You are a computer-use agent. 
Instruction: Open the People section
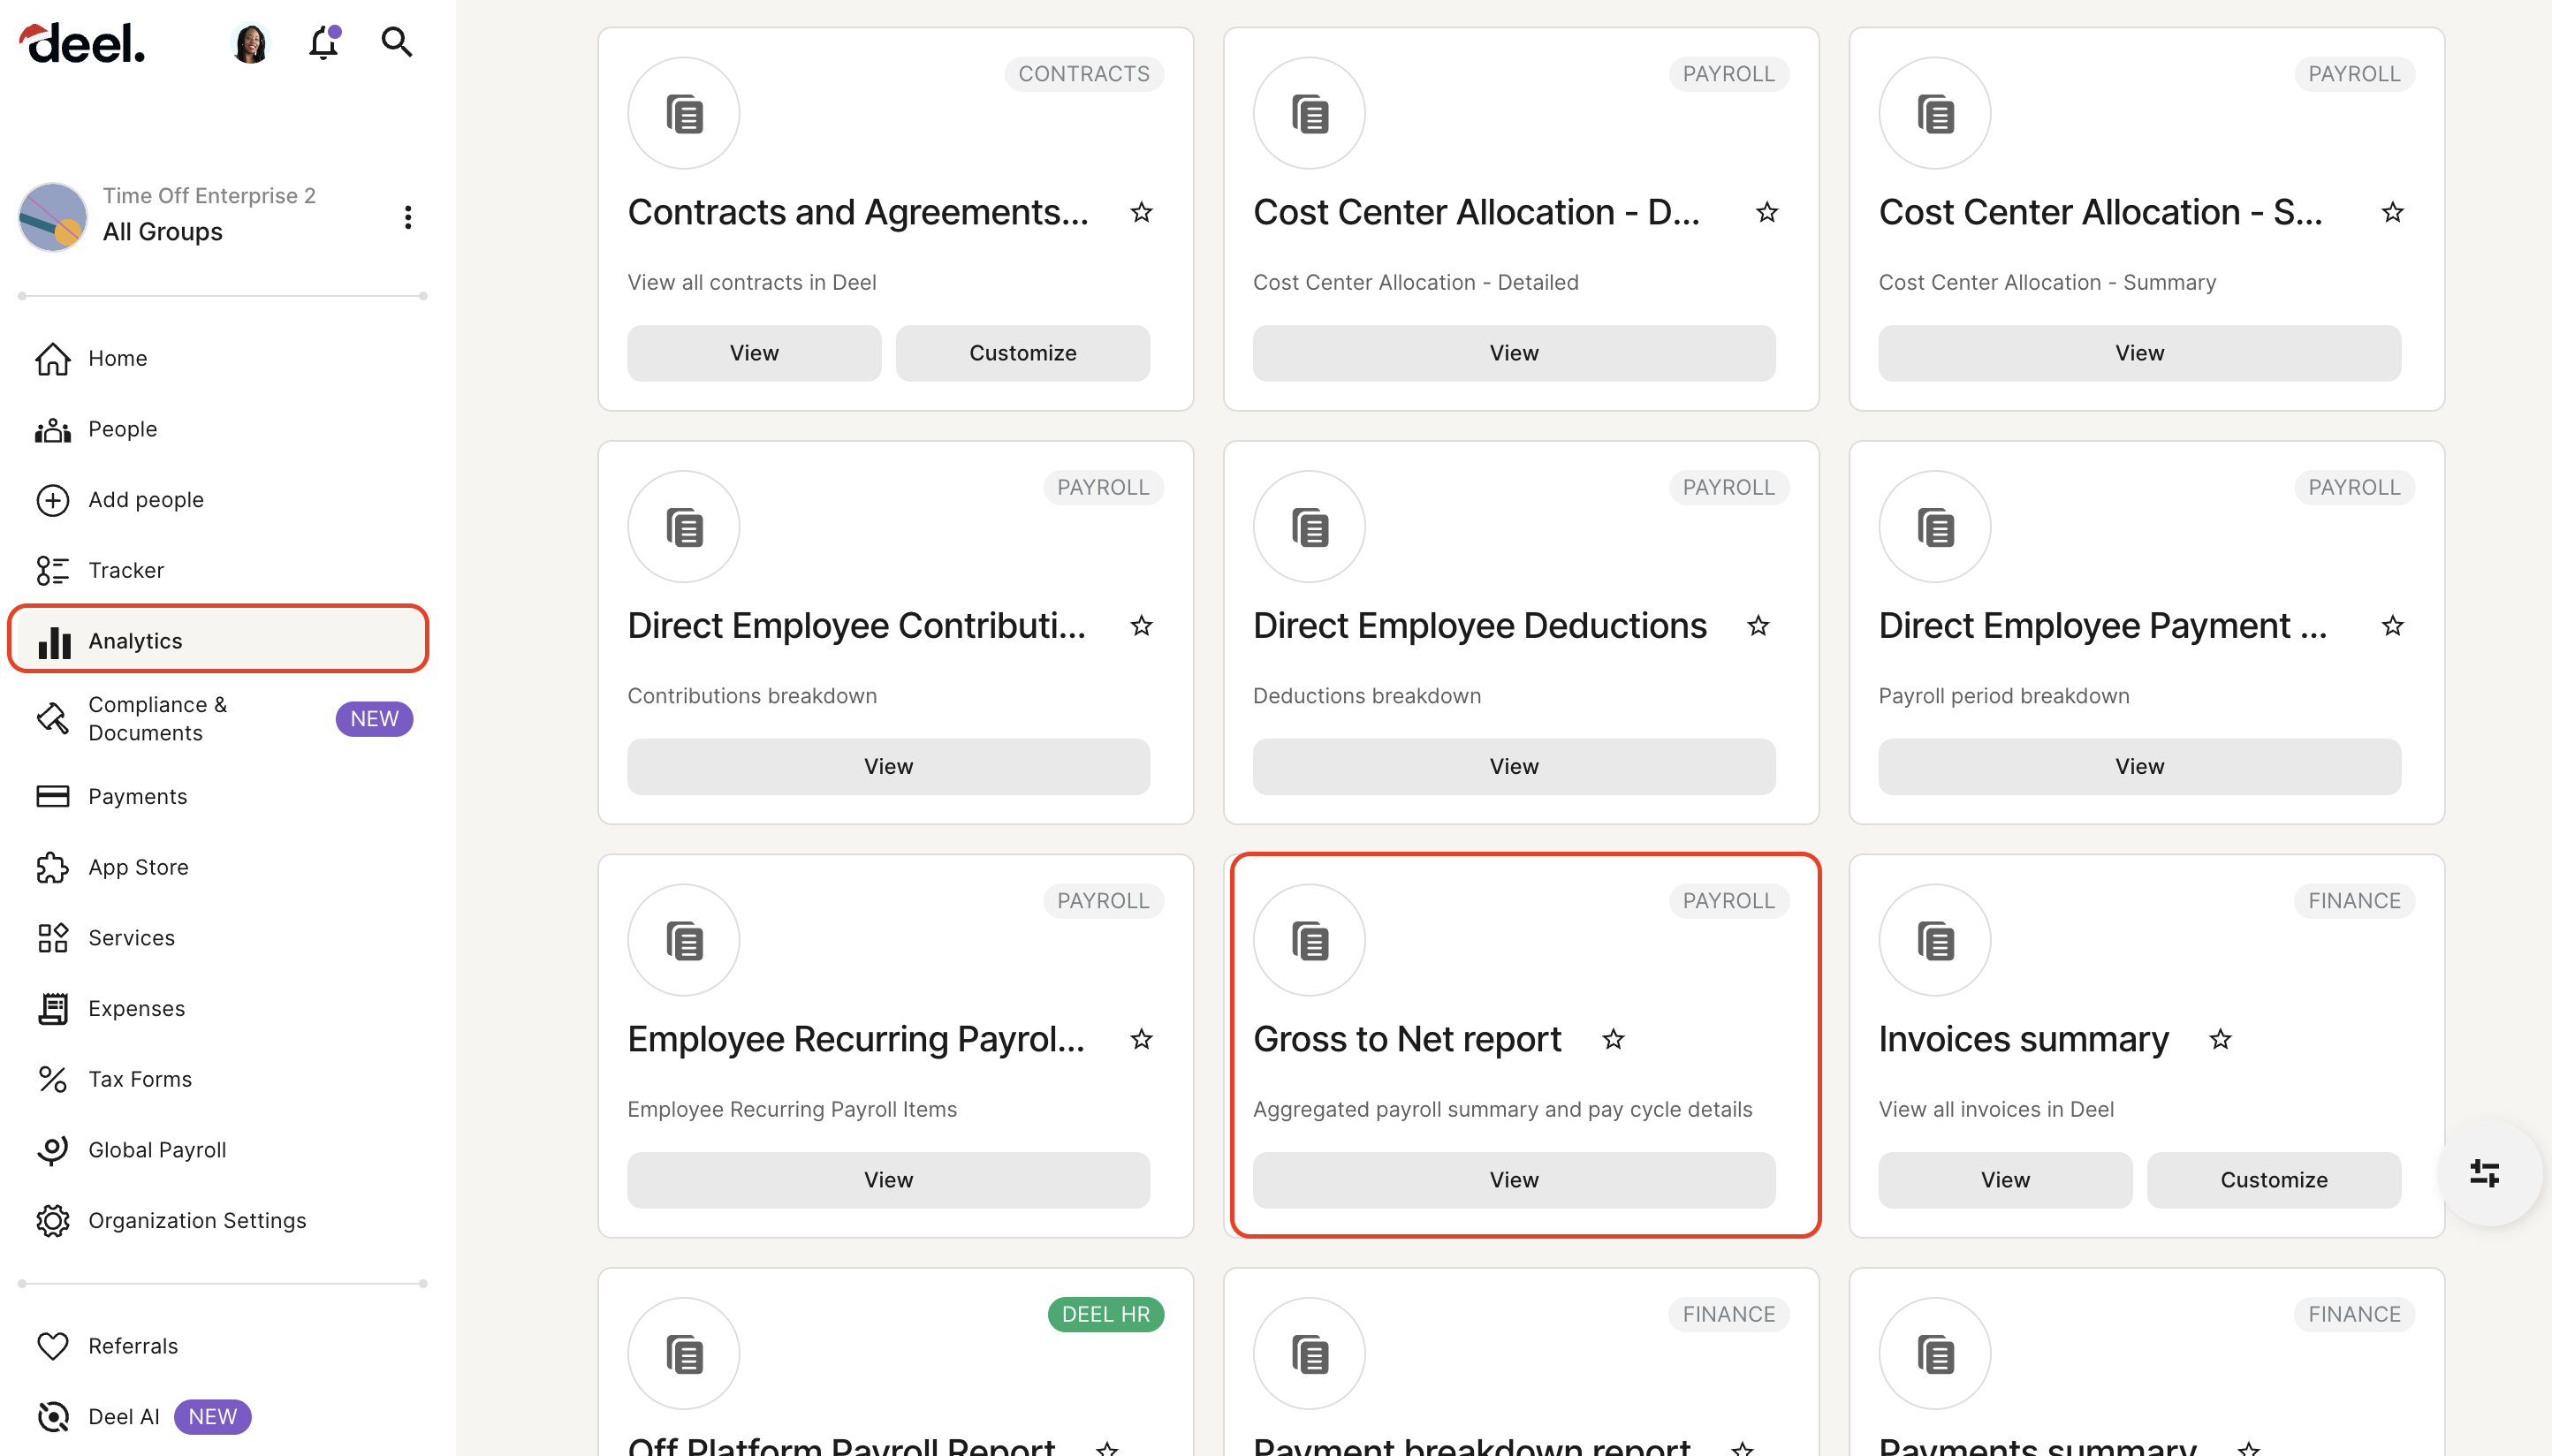click(121, 428)
